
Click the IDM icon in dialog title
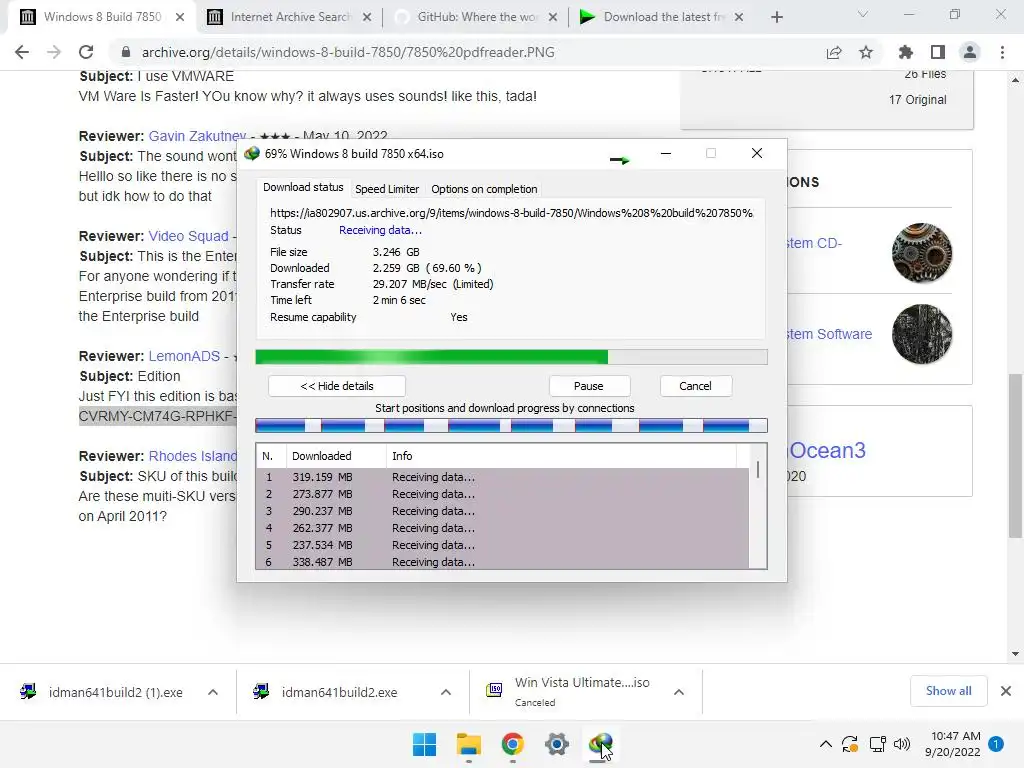coord(252,154)
